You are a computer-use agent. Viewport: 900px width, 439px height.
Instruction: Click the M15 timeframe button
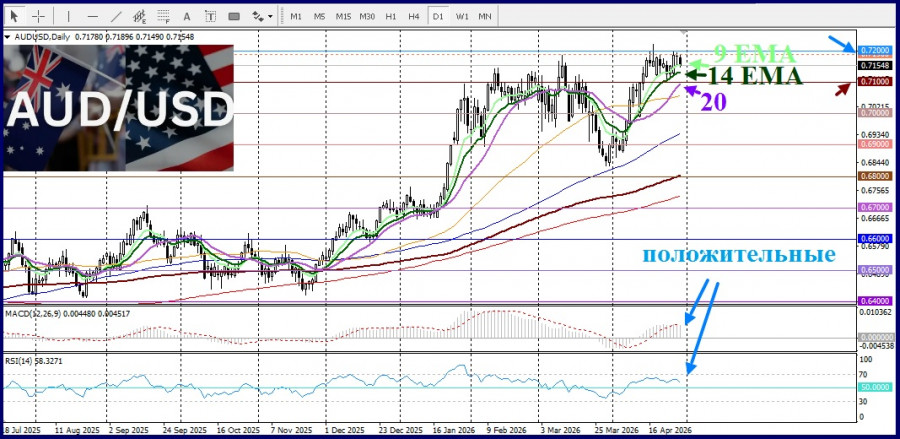coord(343,16)
